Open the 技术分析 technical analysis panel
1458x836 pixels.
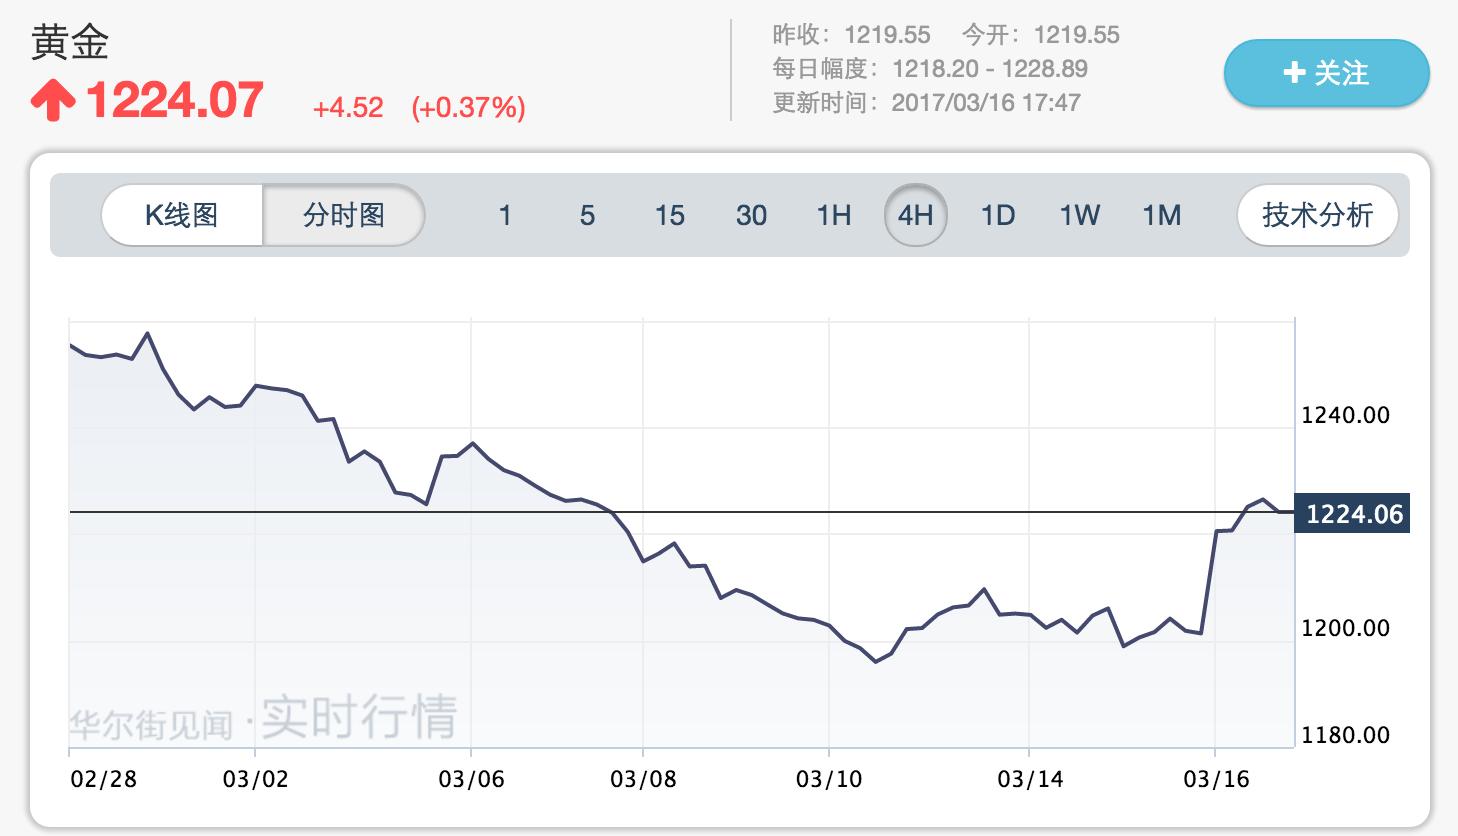(1317, 215)
